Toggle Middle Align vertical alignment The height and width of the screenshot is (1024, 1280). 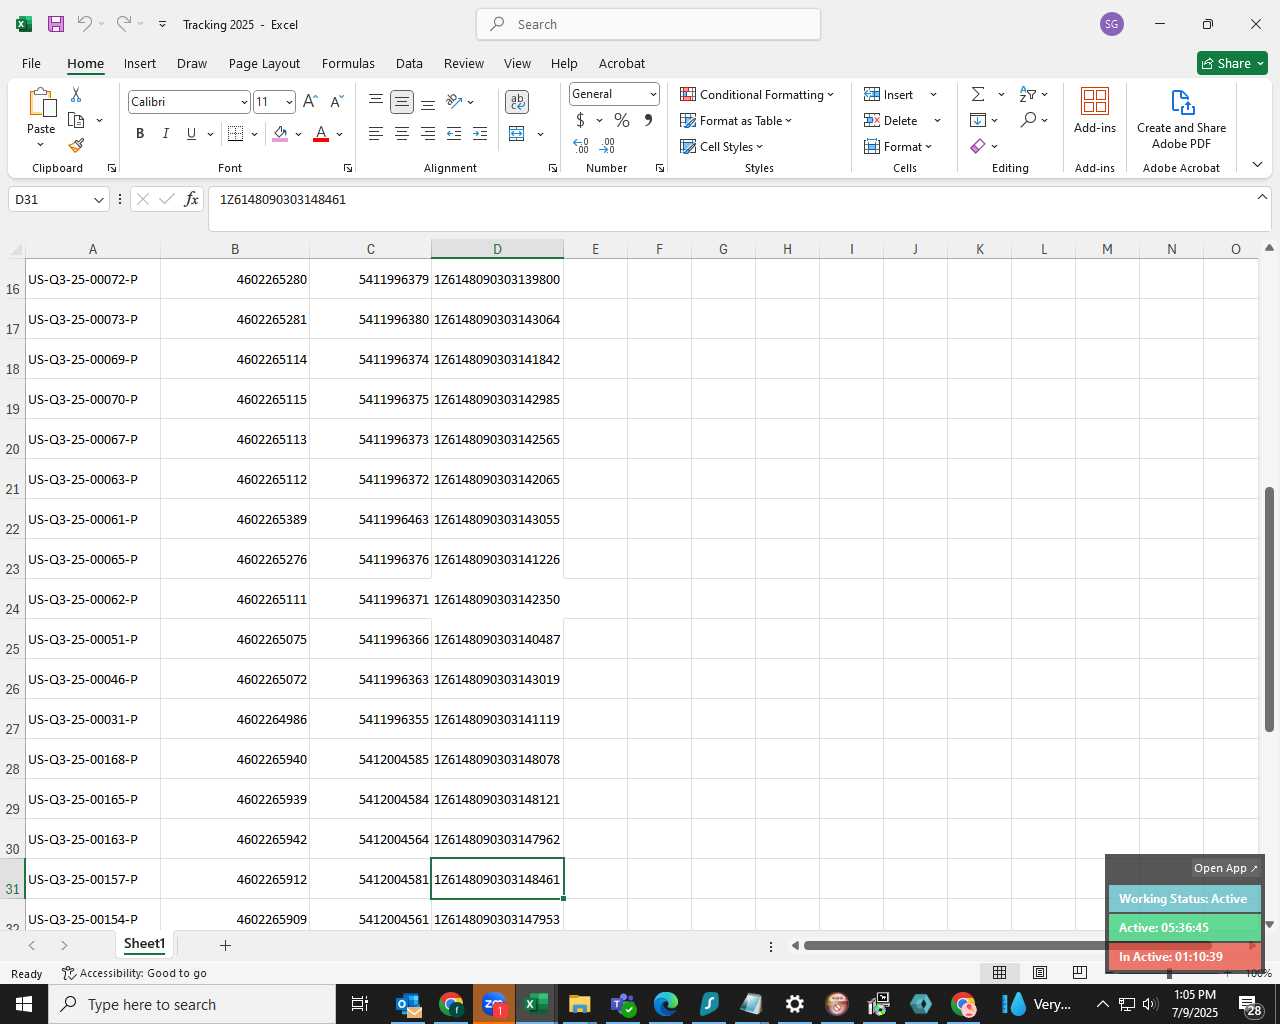[x=402, y=102]
